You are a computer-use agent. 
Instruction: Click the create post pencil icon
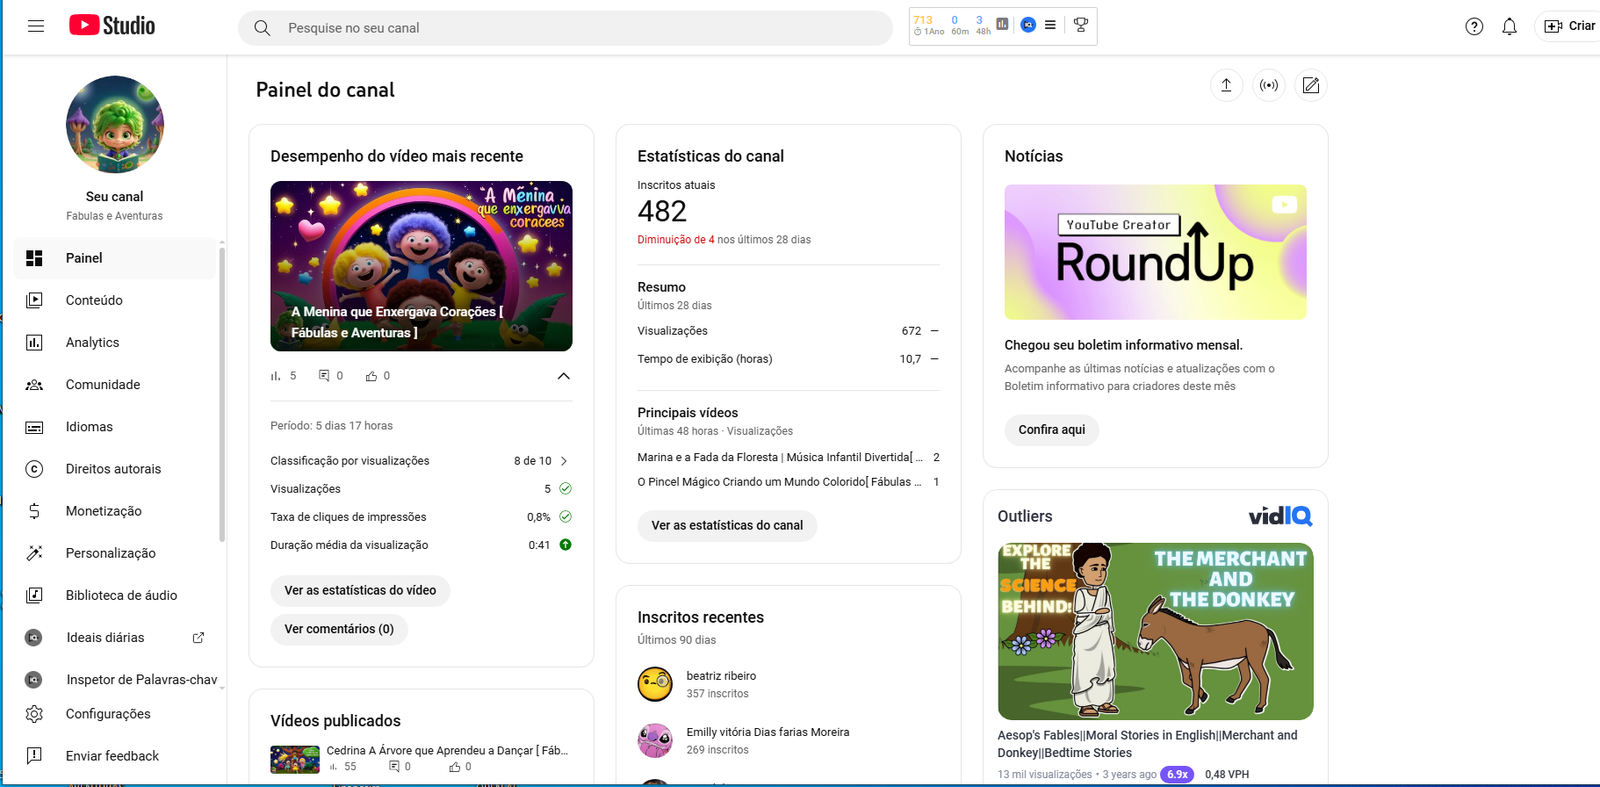(1310, 86)
